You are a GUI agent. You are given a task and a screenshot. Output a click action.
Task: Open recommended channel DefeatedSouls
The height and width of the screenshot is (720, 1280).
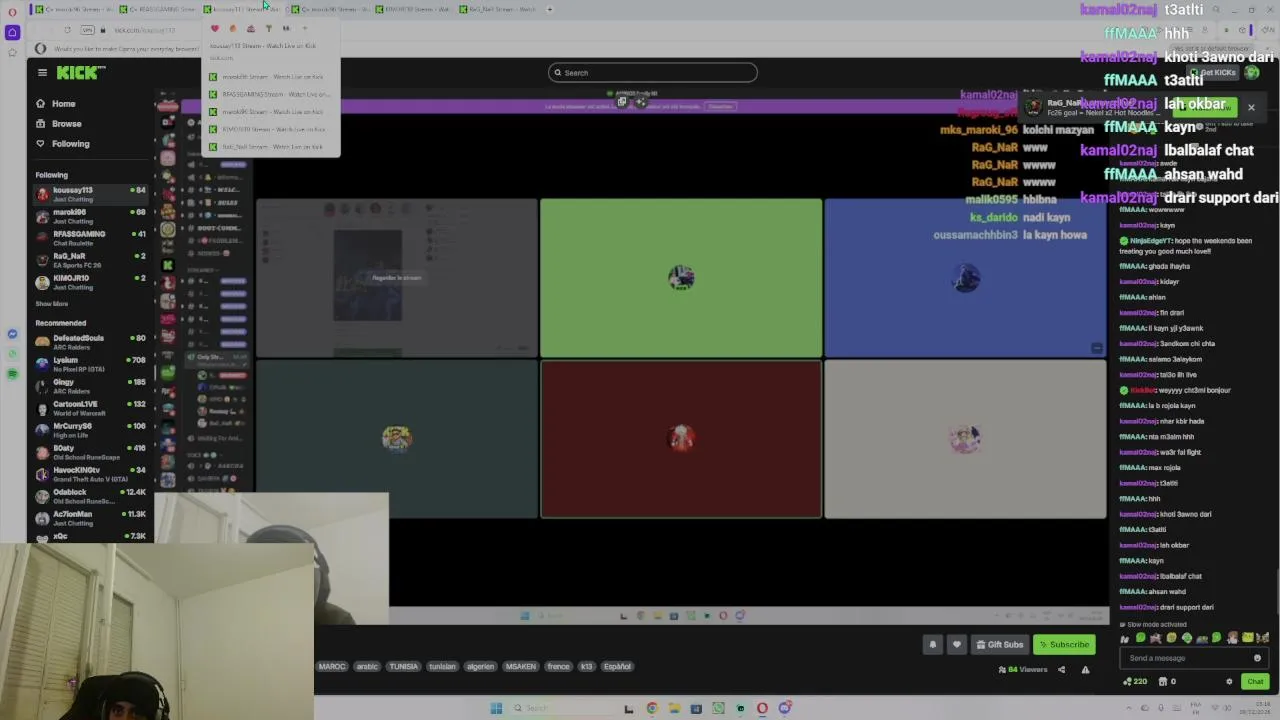pos(90,342)
